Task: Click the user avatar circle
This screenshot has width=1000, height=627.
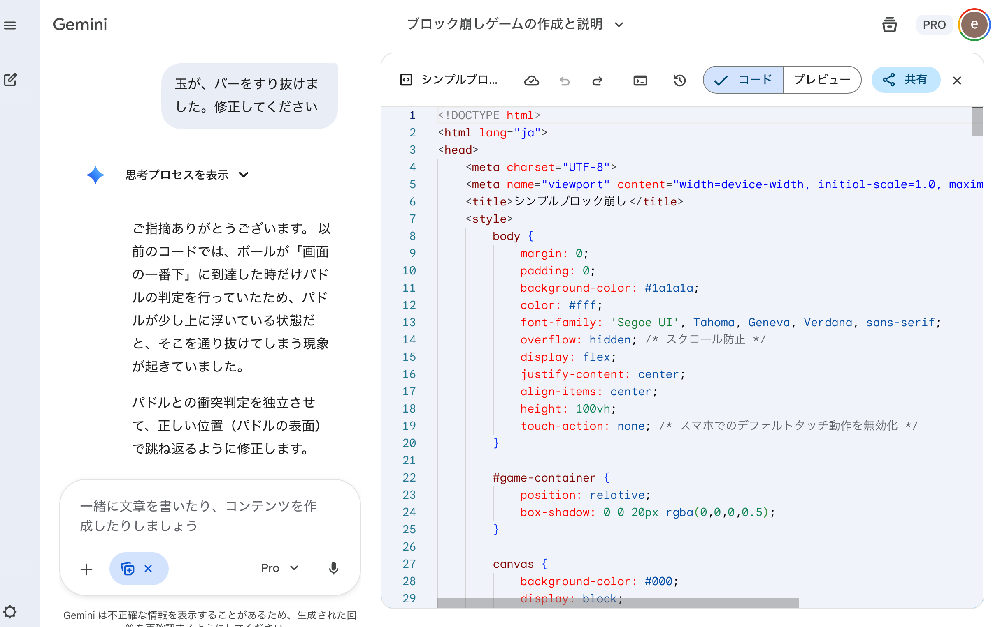Action: (973, 24)
